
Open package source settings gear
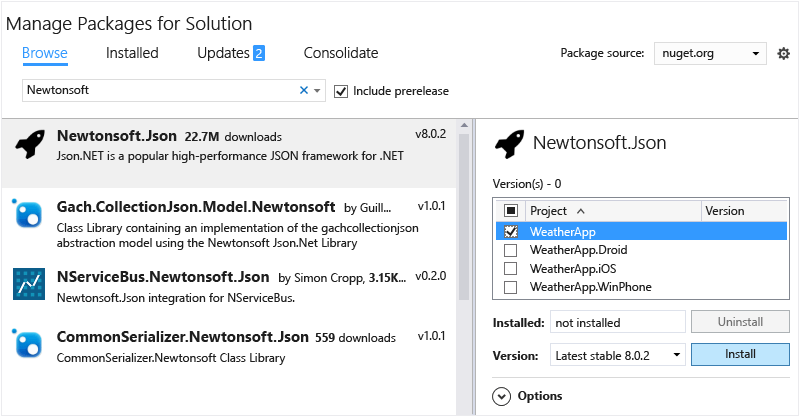pyautogui.click(x=784, y=53)
